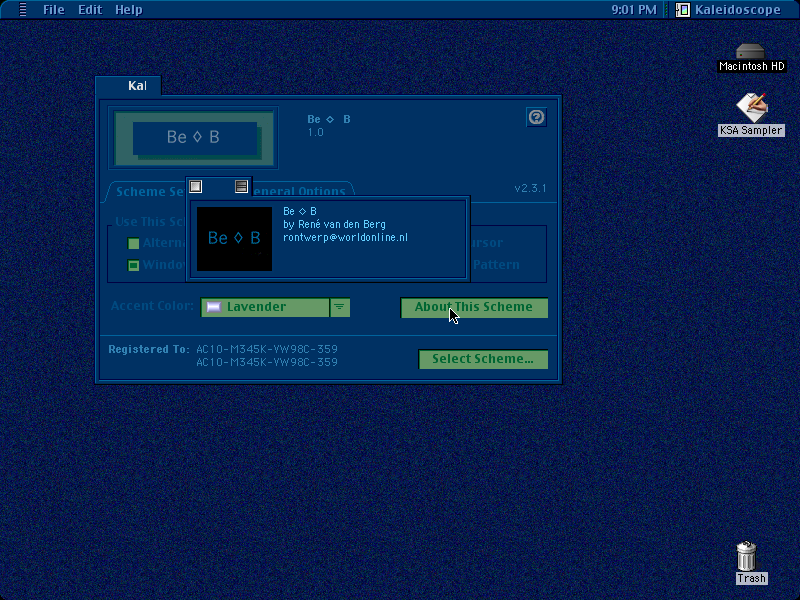Screen dimensions: 800x600
Task: Open the Kaleidoscope application menu
Action: click(x=729, y=10)
